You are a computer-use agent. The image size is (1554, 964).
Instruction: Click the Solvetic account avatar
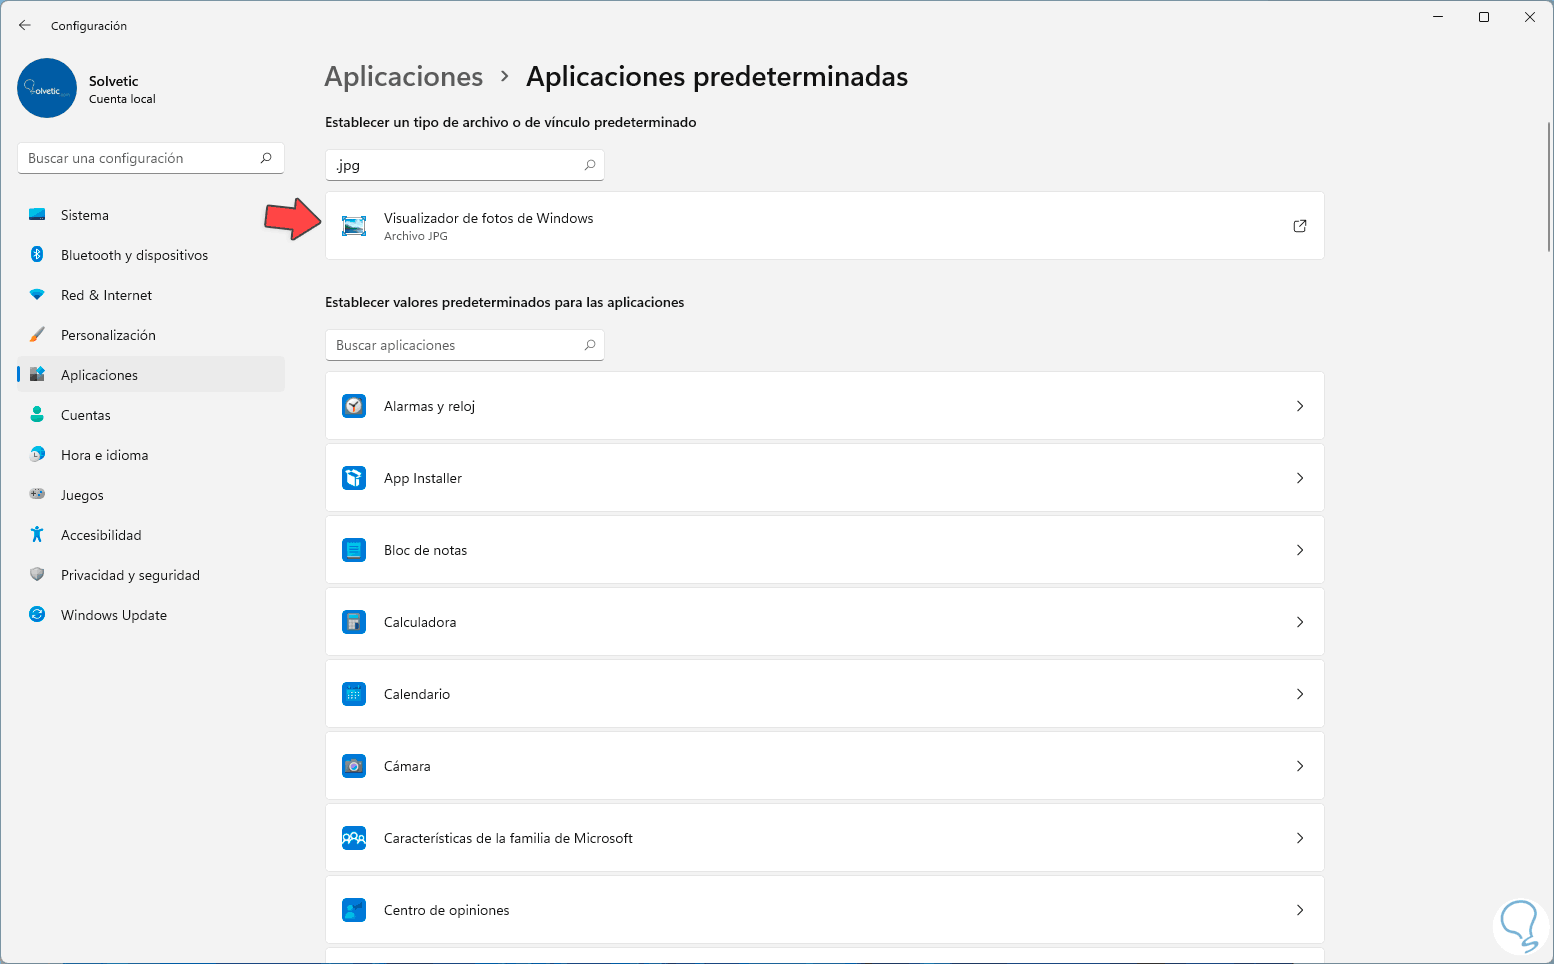coord(47,88)
